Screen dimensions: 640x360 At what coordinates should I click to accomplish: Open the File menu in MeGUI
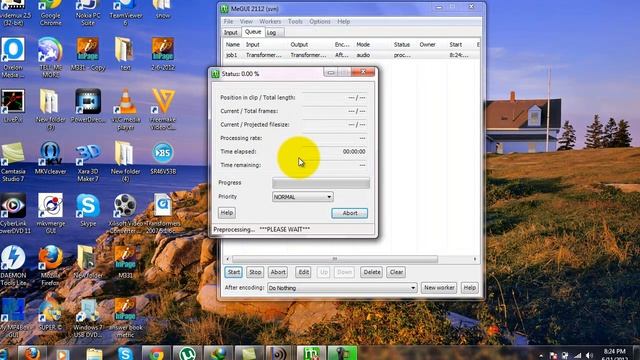pos(229,21)
